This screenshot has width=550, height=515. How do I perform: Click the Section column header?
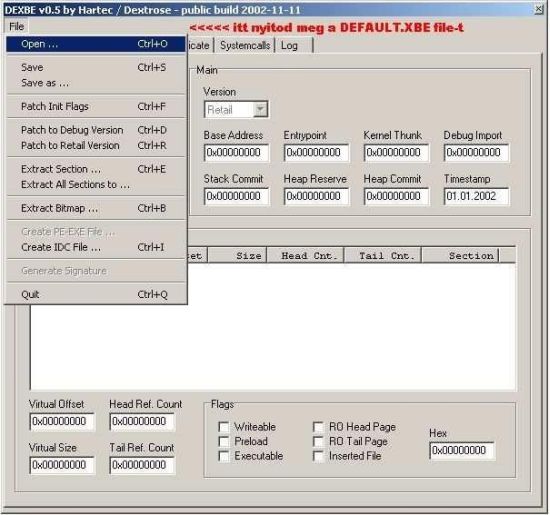(x=461, y=255)
